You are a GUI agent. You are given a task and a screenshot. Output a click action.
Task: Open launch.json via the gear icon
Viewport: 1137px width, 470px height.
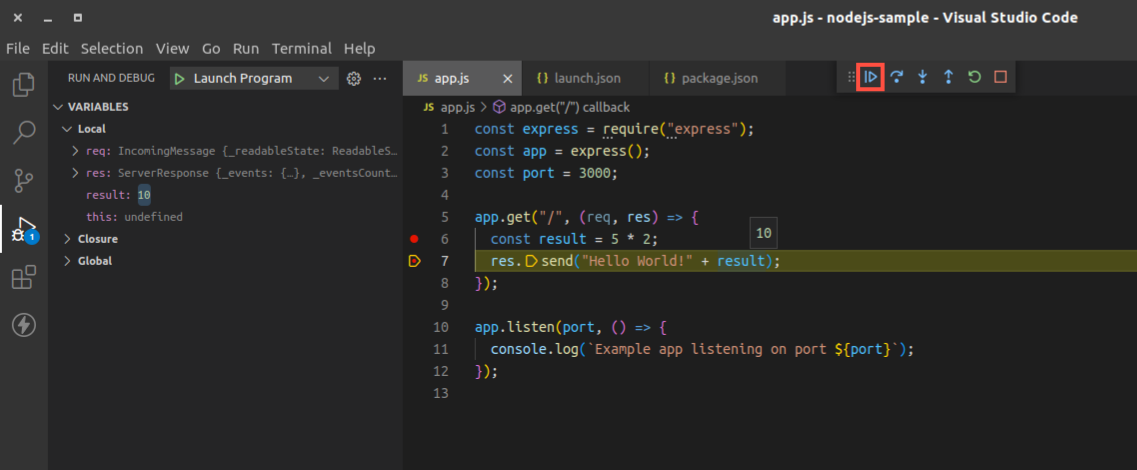click(x=354, y=78)
